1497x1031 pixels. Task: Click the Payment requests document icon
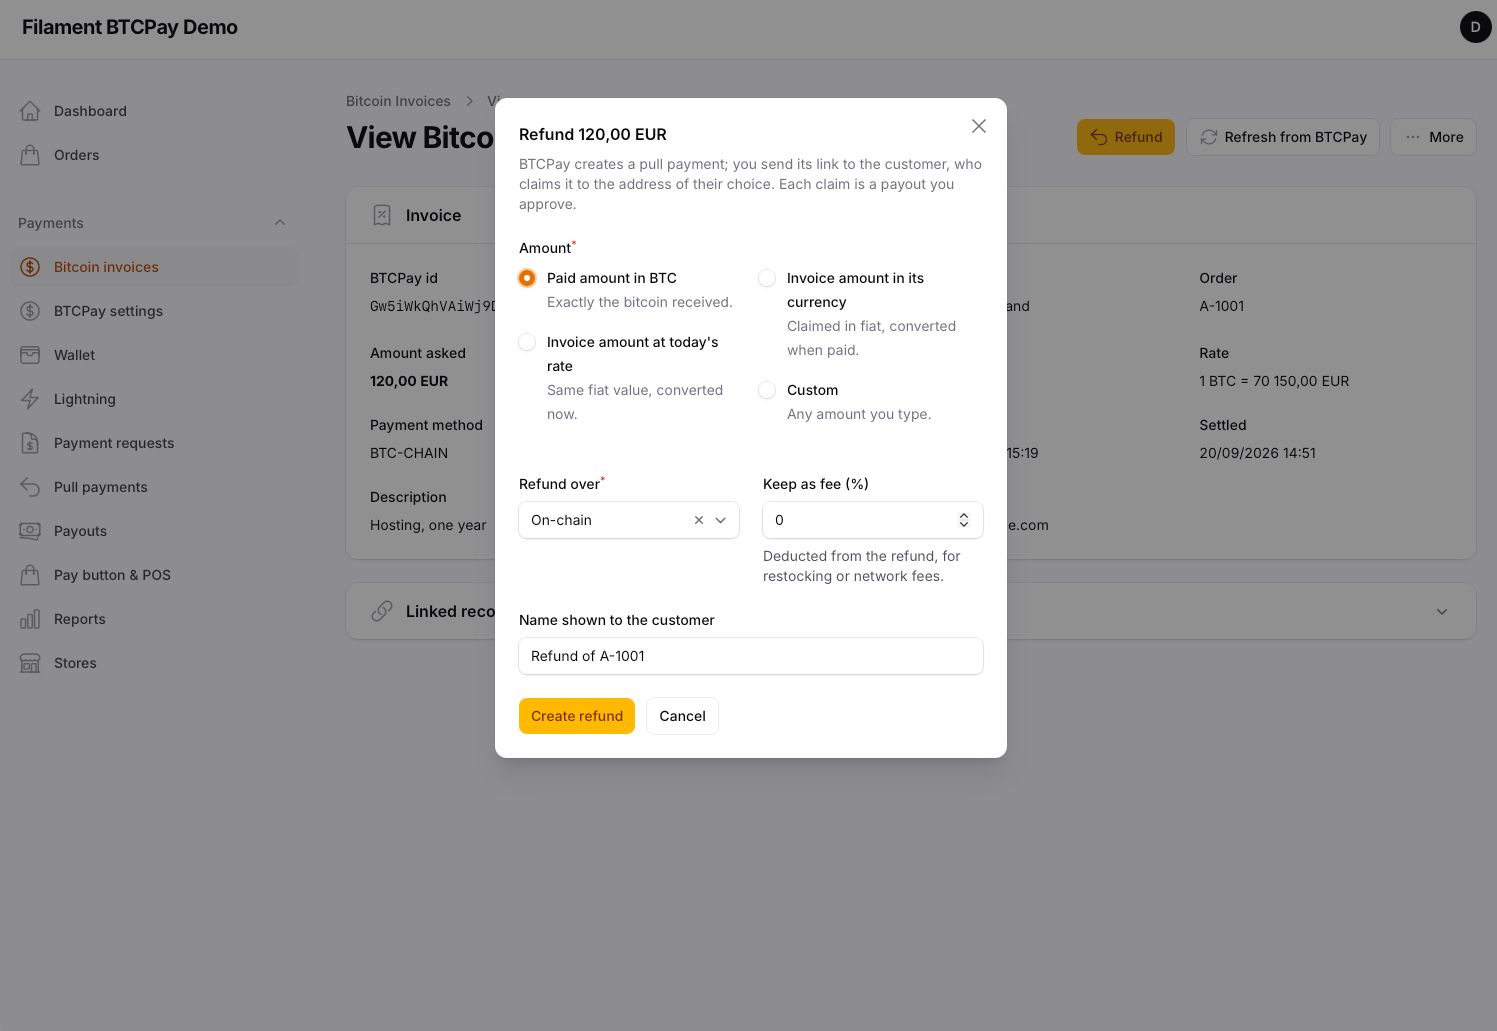pyautogui.click(x=30, y=443)
